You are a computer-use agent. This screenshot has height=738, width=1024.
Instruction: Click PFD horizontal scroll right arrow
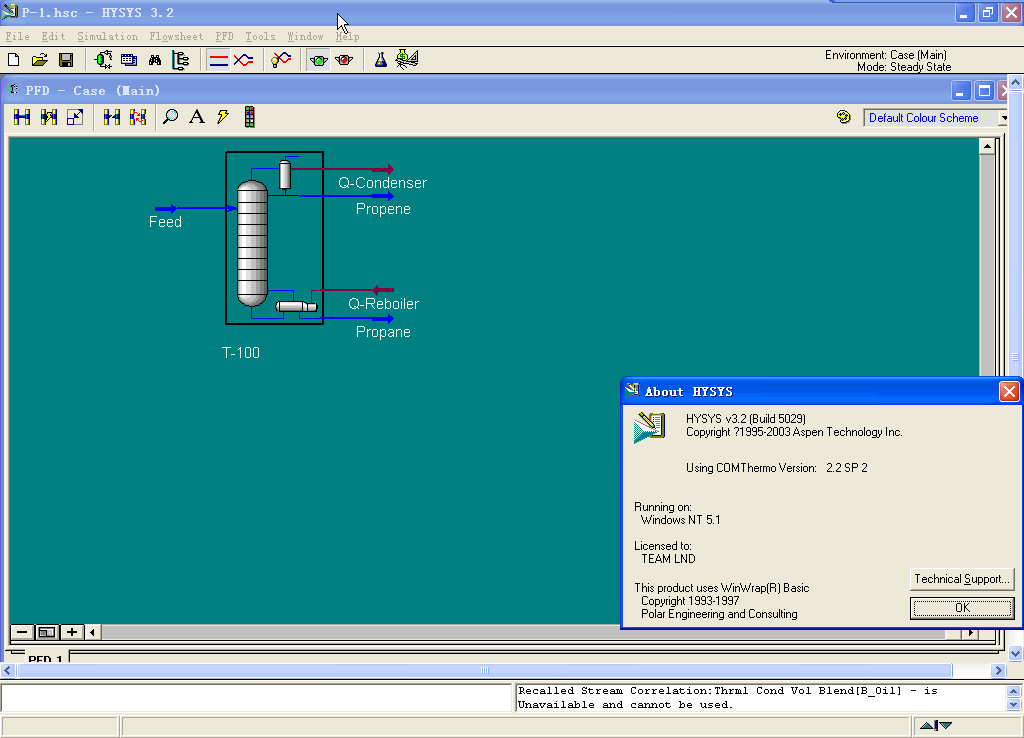click(971, 632)
